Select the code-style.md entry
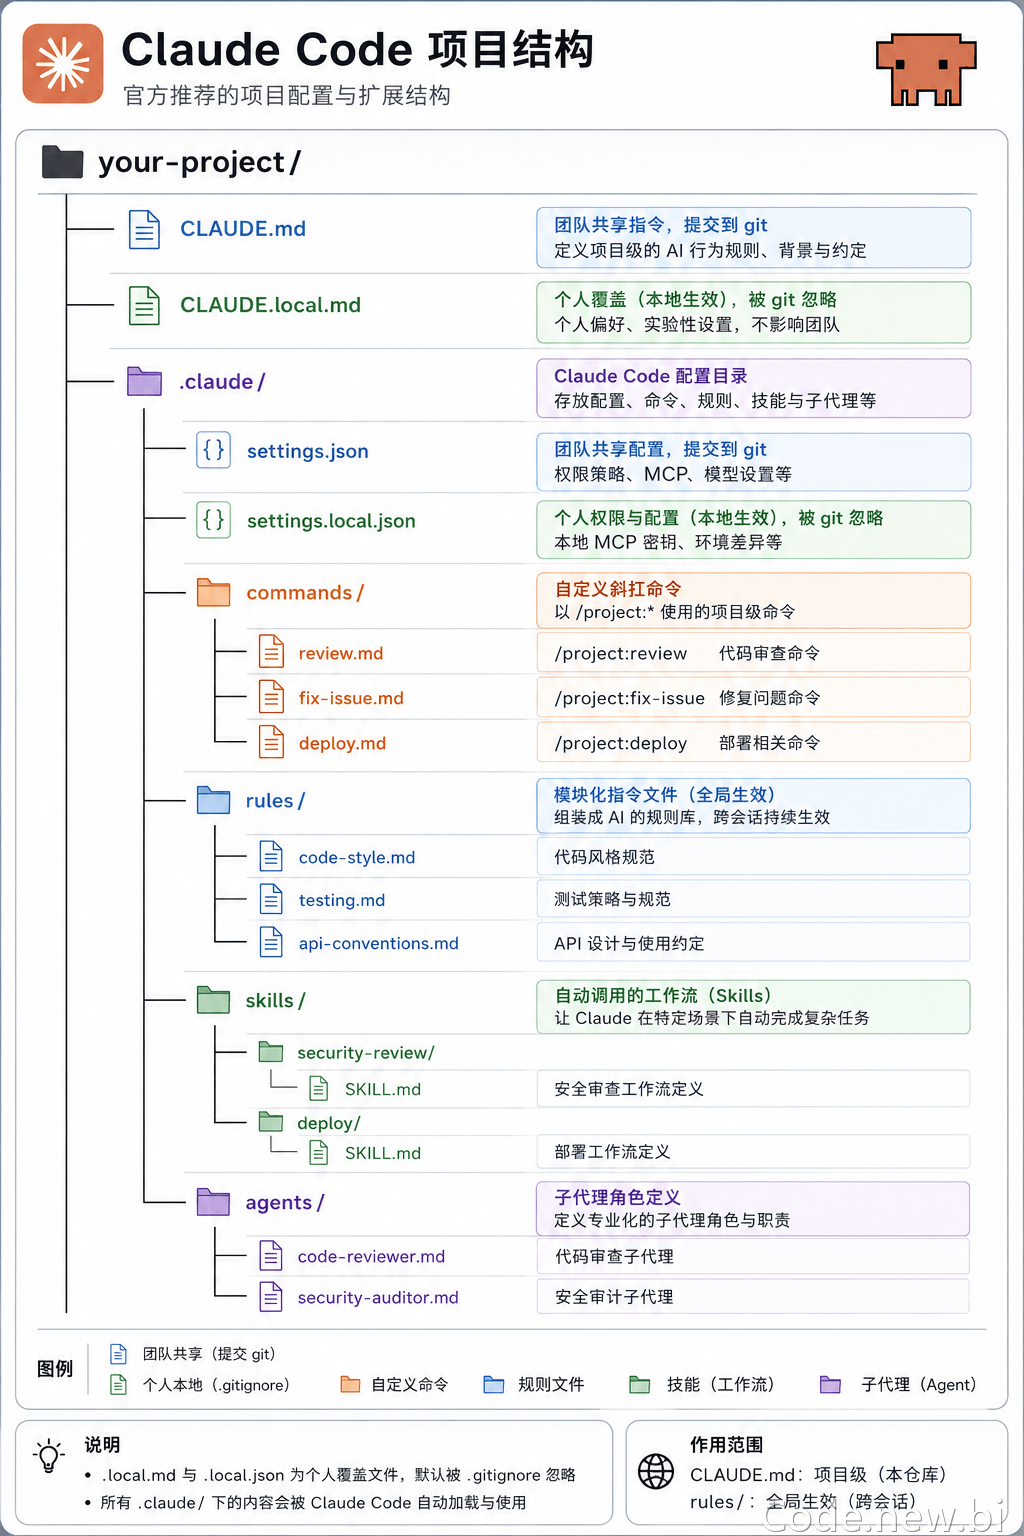 click(357, 857)
